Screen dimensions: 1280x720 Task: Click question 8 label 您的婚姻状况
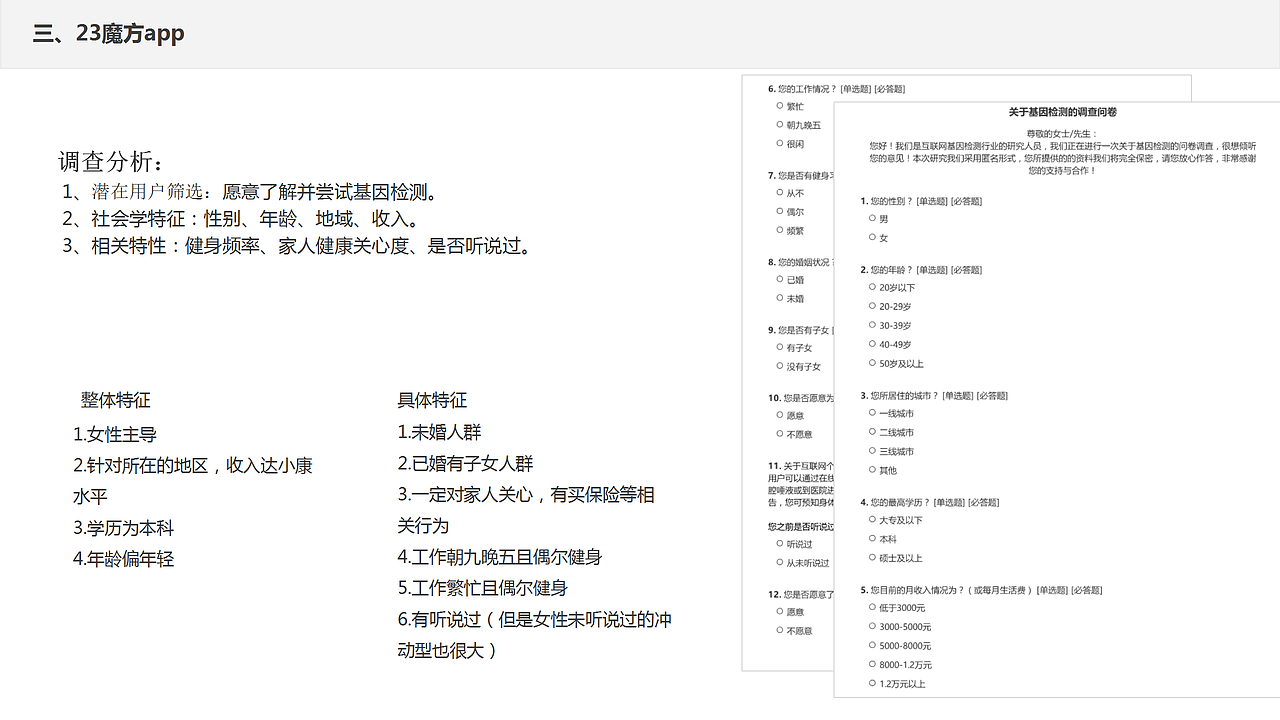(x=802, y=262)
